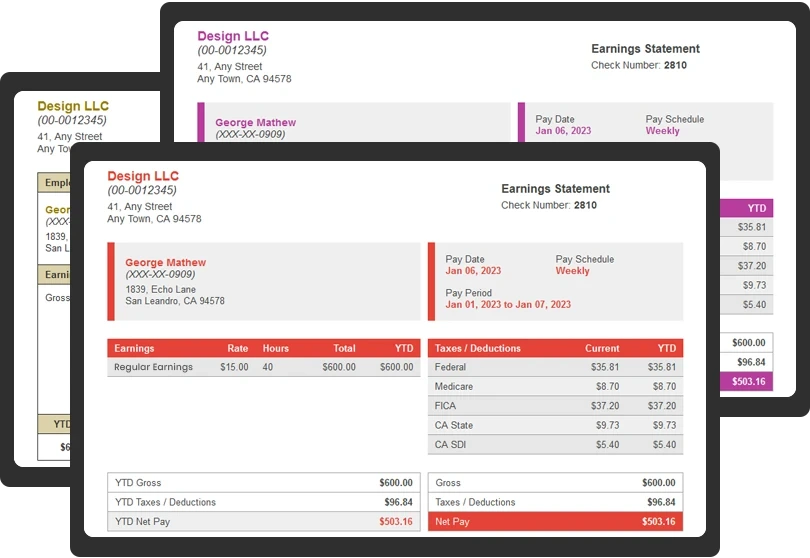Click 'FICA' deduction row label
The image size is (810, 558).
445,406
